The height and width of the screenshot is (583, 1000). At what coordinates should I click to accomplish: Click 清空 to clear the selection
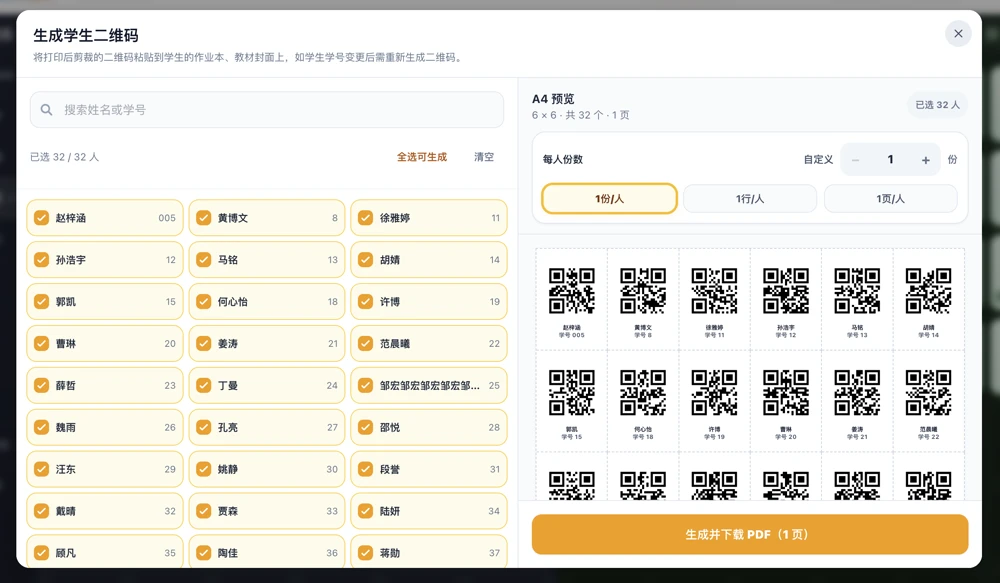coord(484,157)
